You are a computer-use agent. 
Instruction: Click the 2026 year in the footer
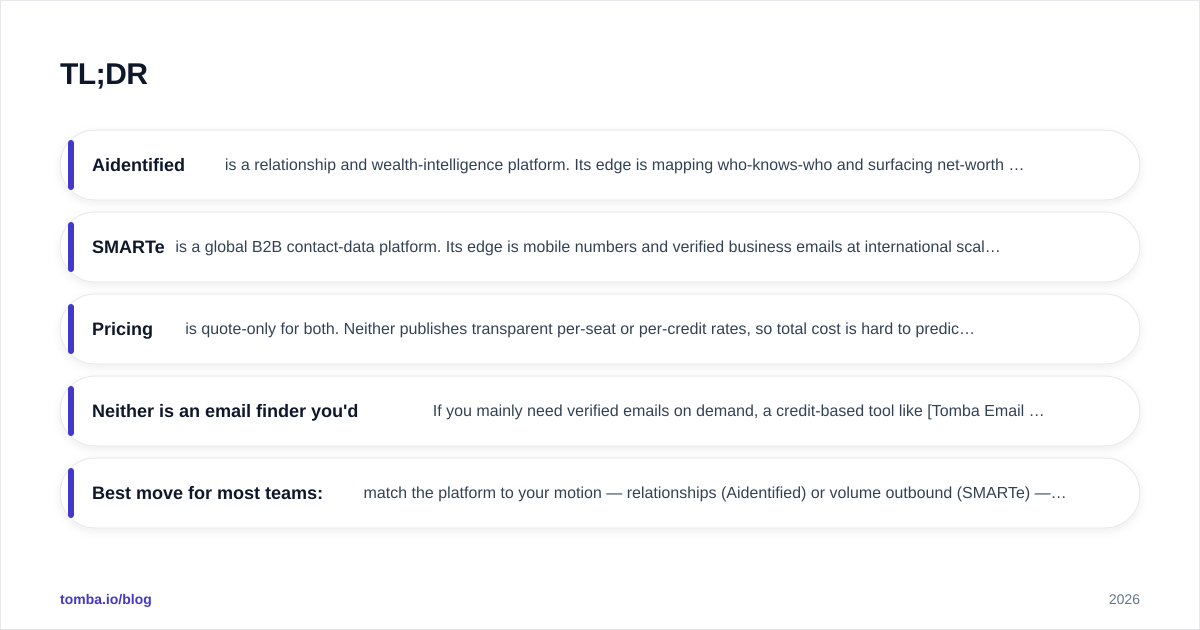click(1124, 599)
